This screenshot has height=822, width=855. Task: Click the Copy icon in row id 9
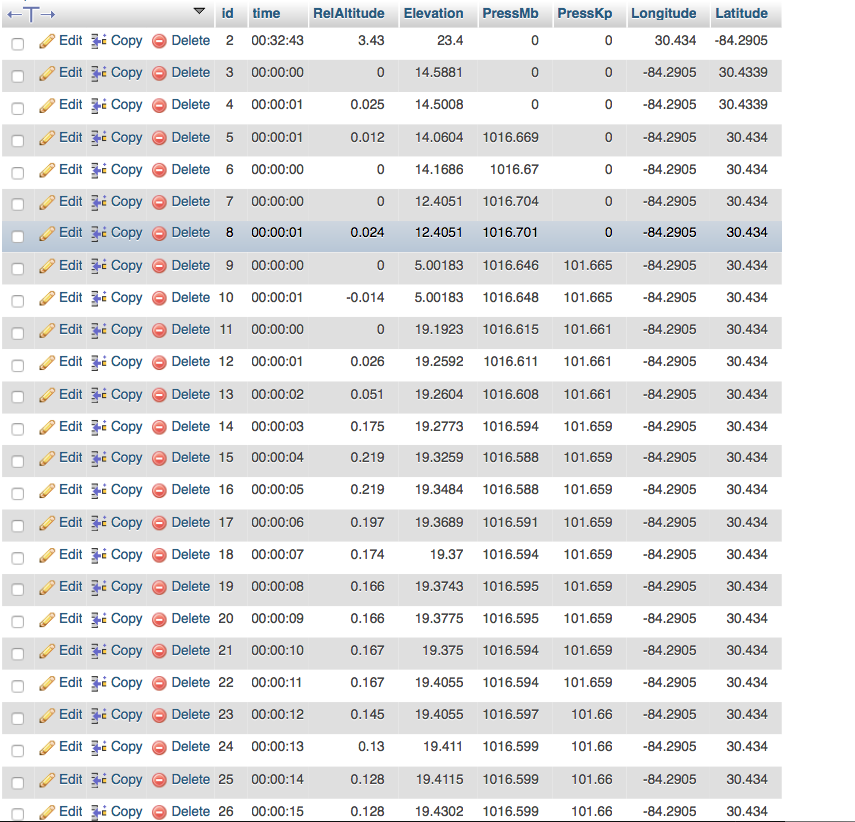click(x=98, y=266)
